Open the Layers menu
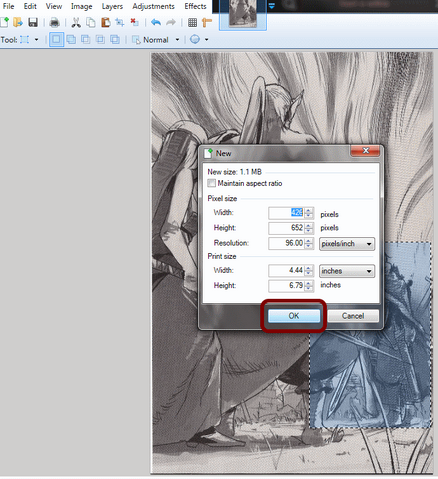 [x=112, y=6]
